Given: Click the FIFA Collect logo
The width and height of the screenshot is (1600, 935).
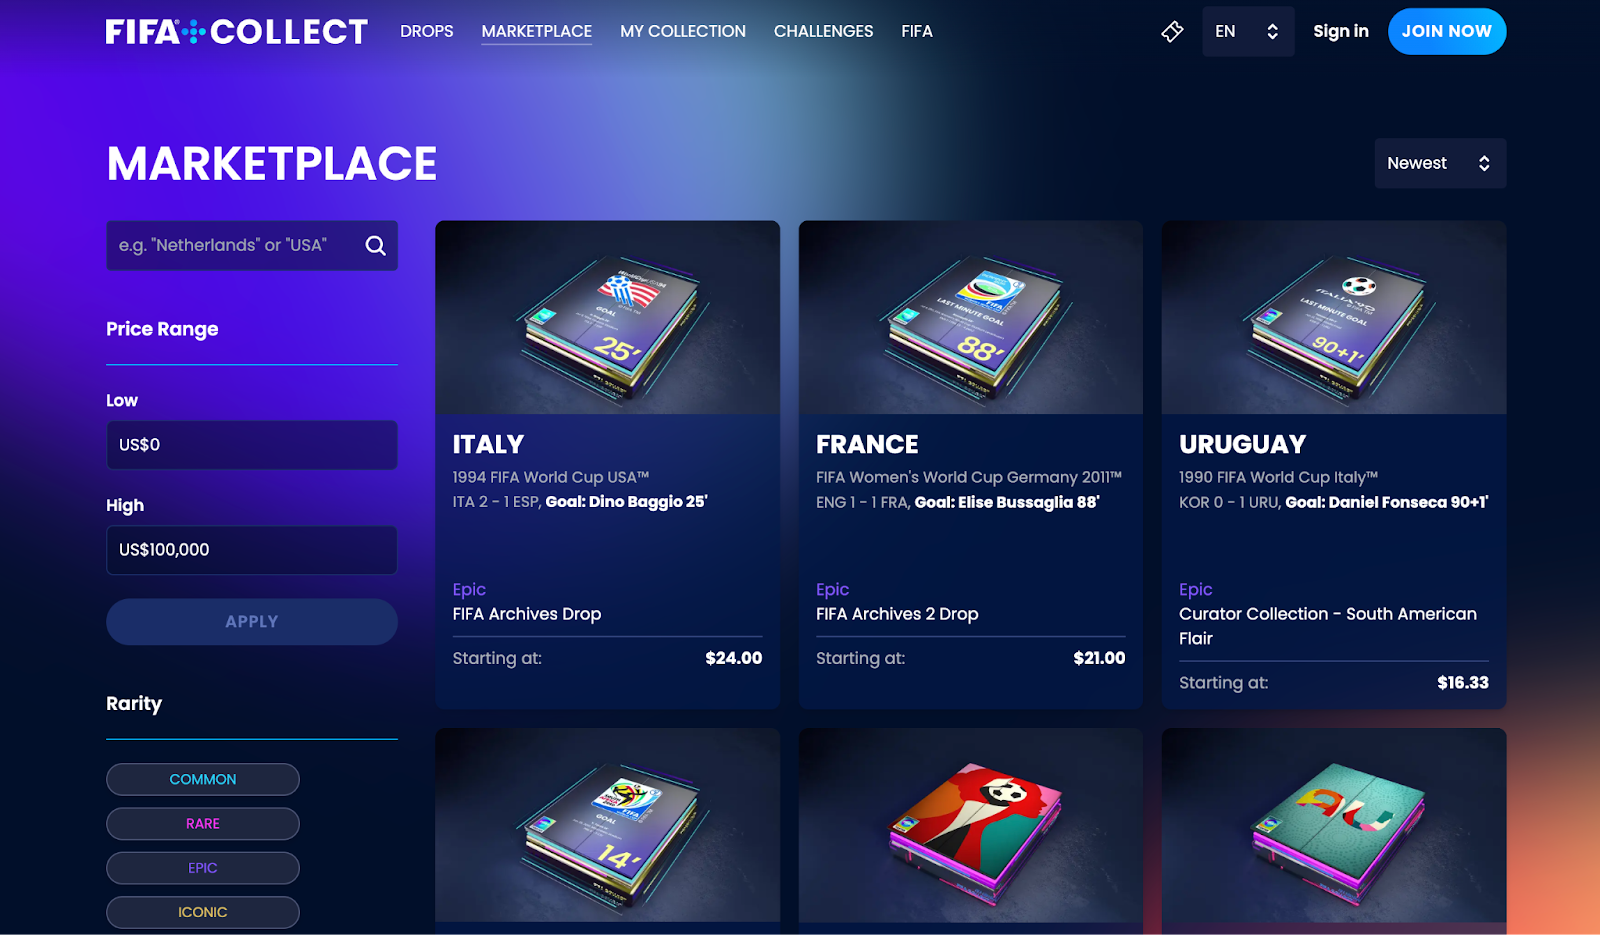Looking at the screenshot, I should pyautogui.click(x=237, y=32).
